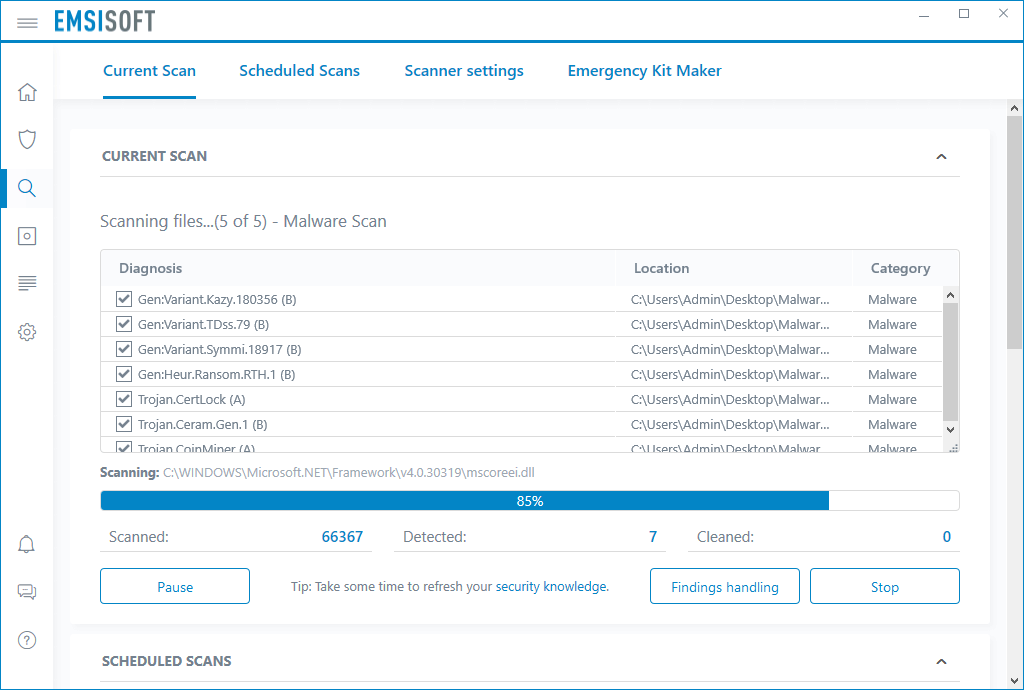Collapse the Current Scan section
The height and width of the screenshot is (690, 1024).
coord(941,157)
